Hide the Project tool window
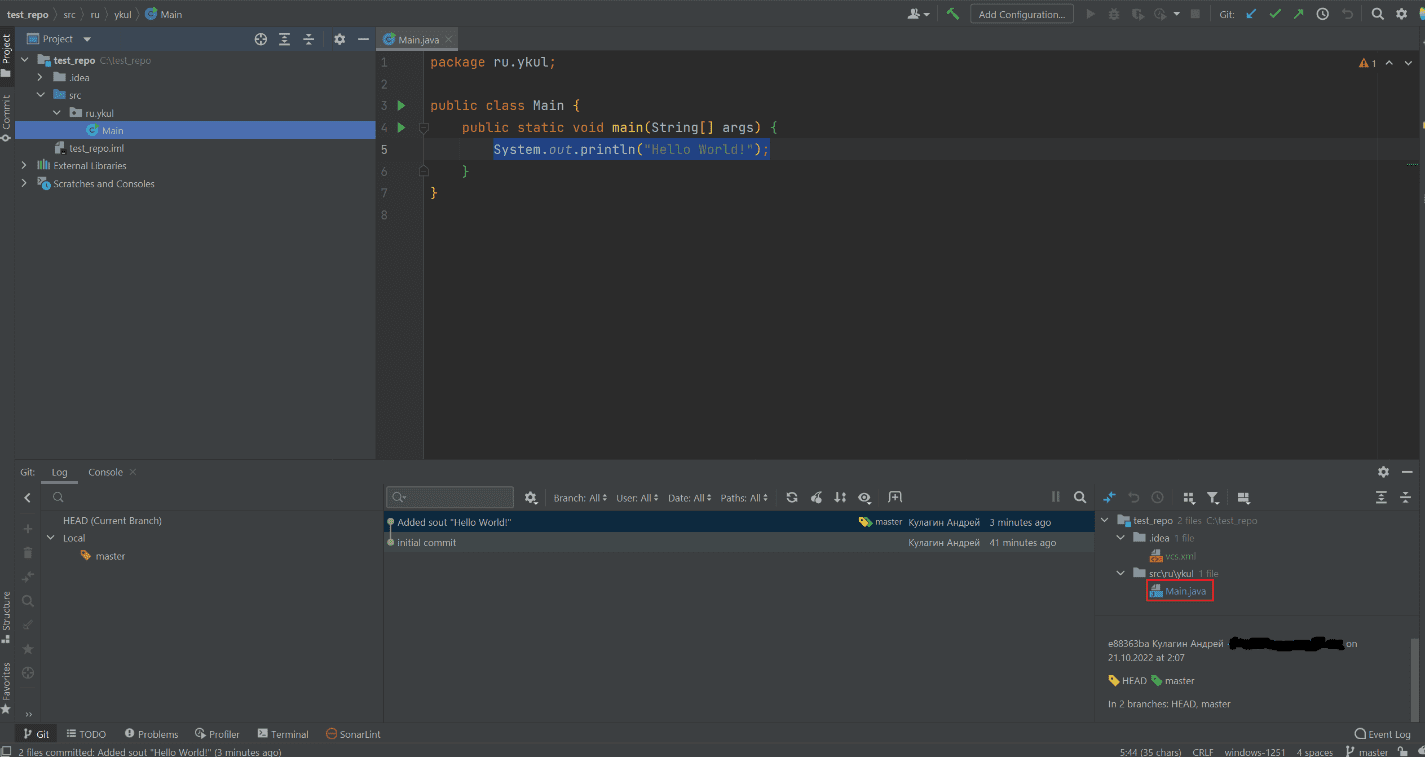Image resolution: width=1425 pixels, height=757 pixels. tap(363, 39)
